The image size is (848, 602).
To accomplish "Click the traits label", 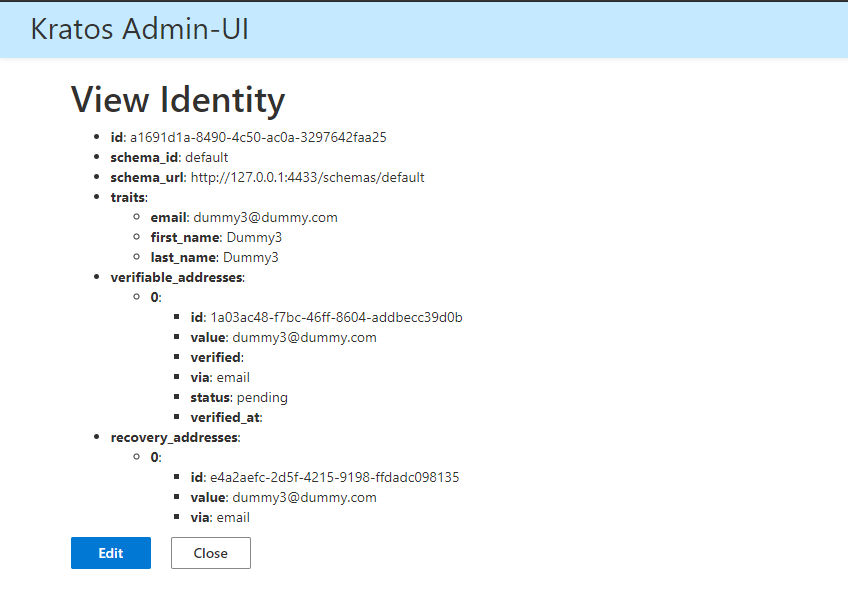I will 129,197.
